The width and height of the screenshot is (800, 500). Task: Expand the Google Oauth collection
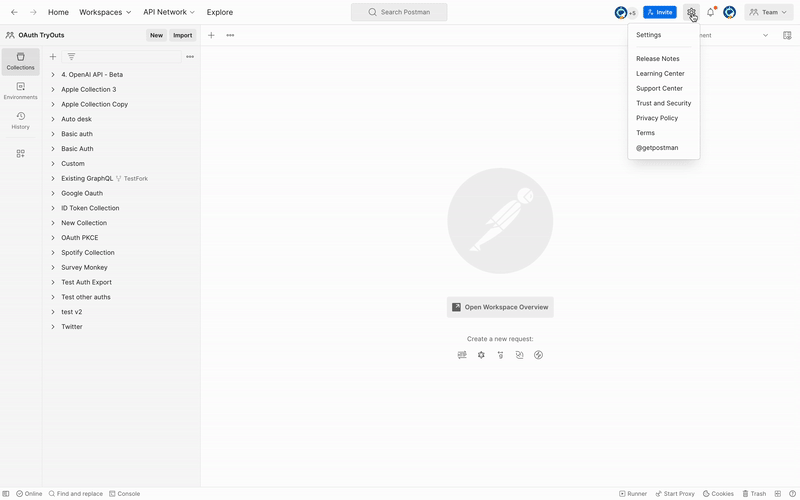coord(53,193)
